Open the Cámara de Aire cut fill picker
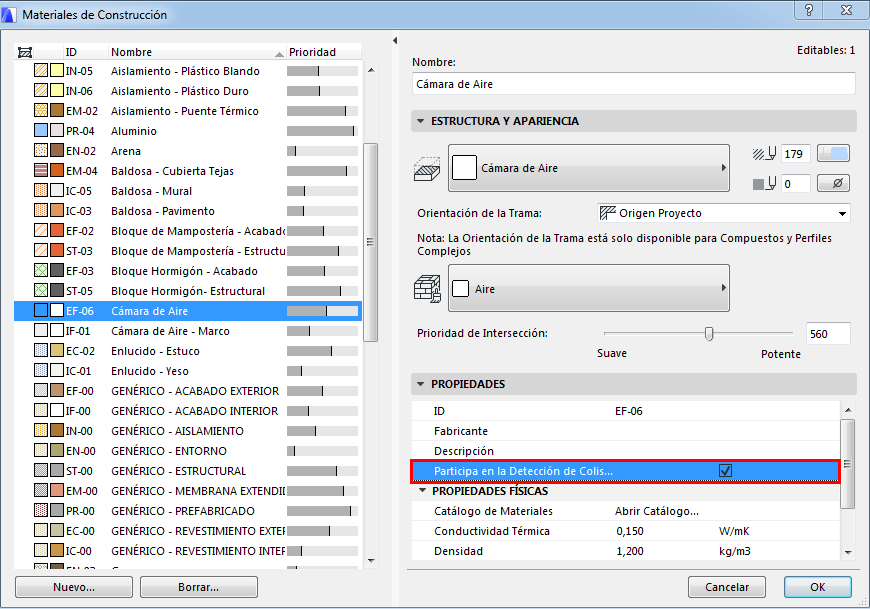The image size is (870, 609). [589, 168]
